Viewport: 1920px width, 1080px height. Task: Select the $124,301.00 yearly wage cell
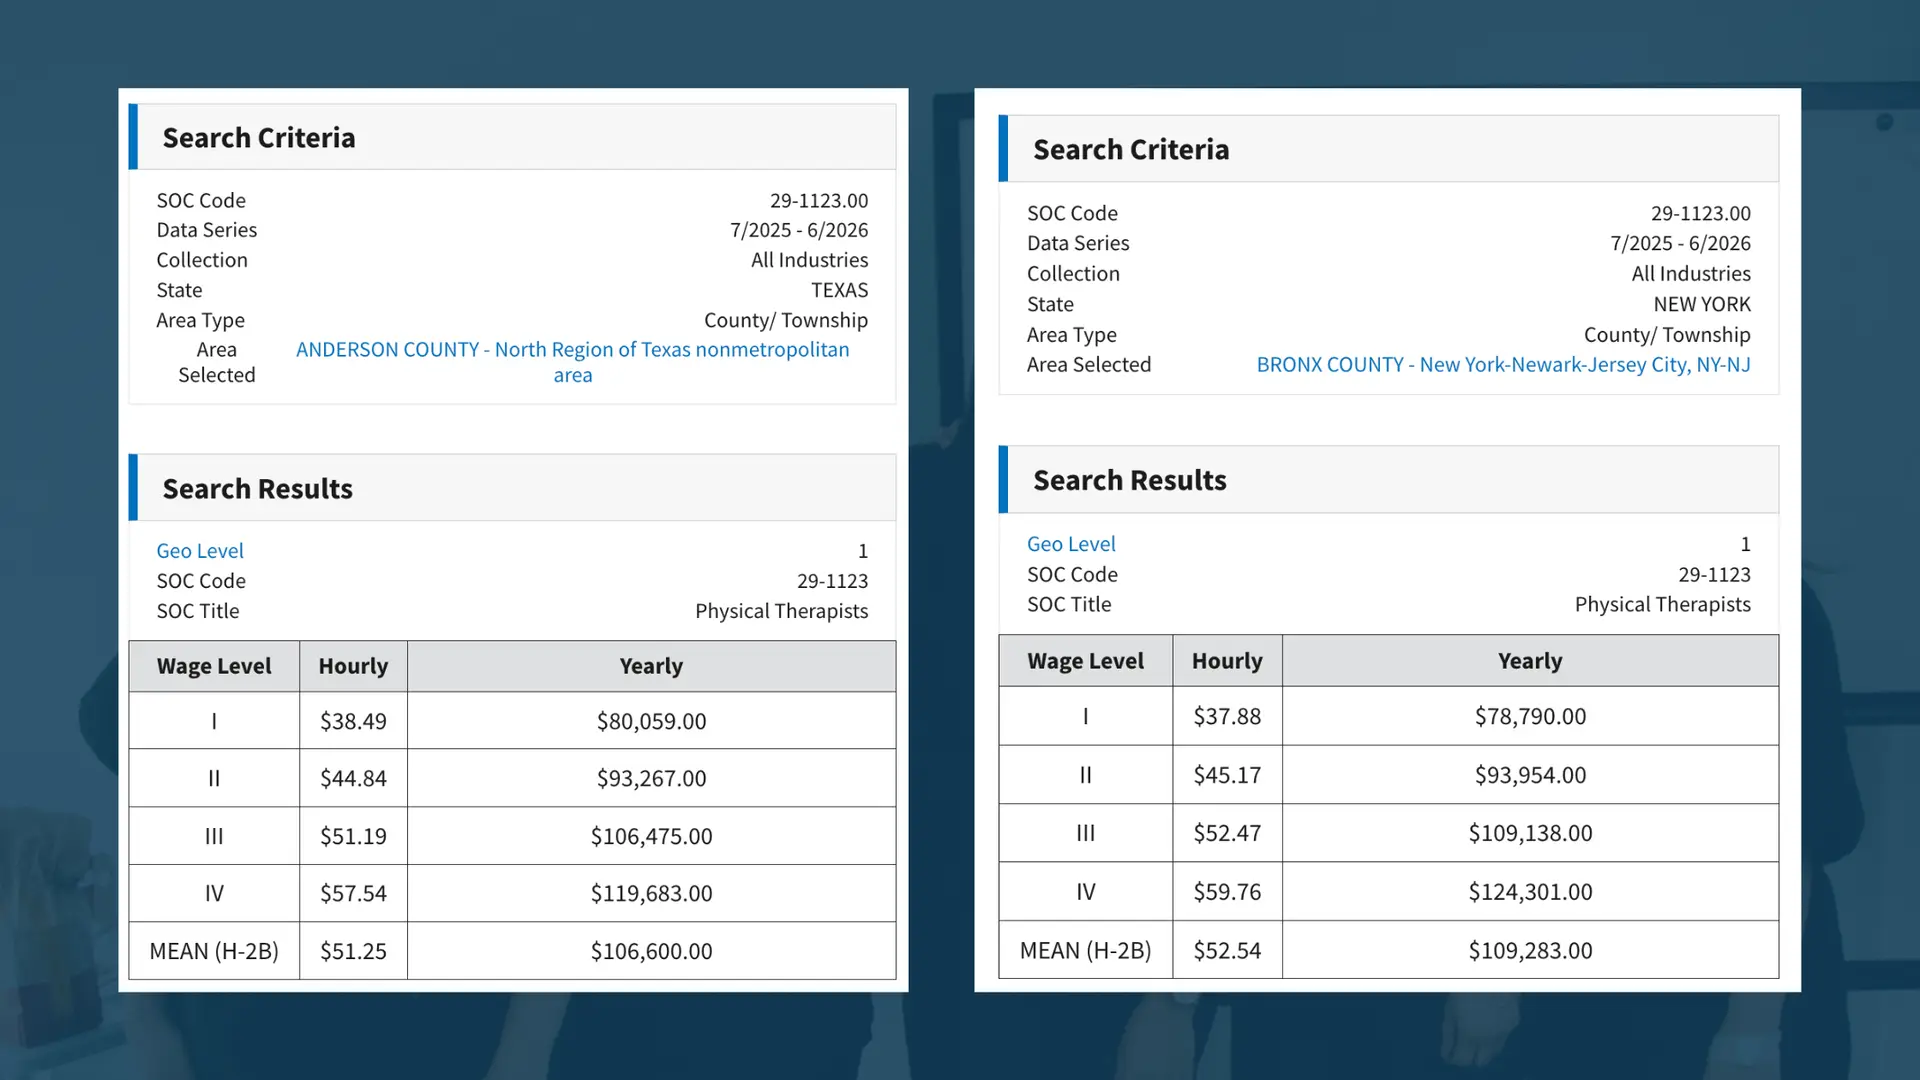coord(1530,892)
